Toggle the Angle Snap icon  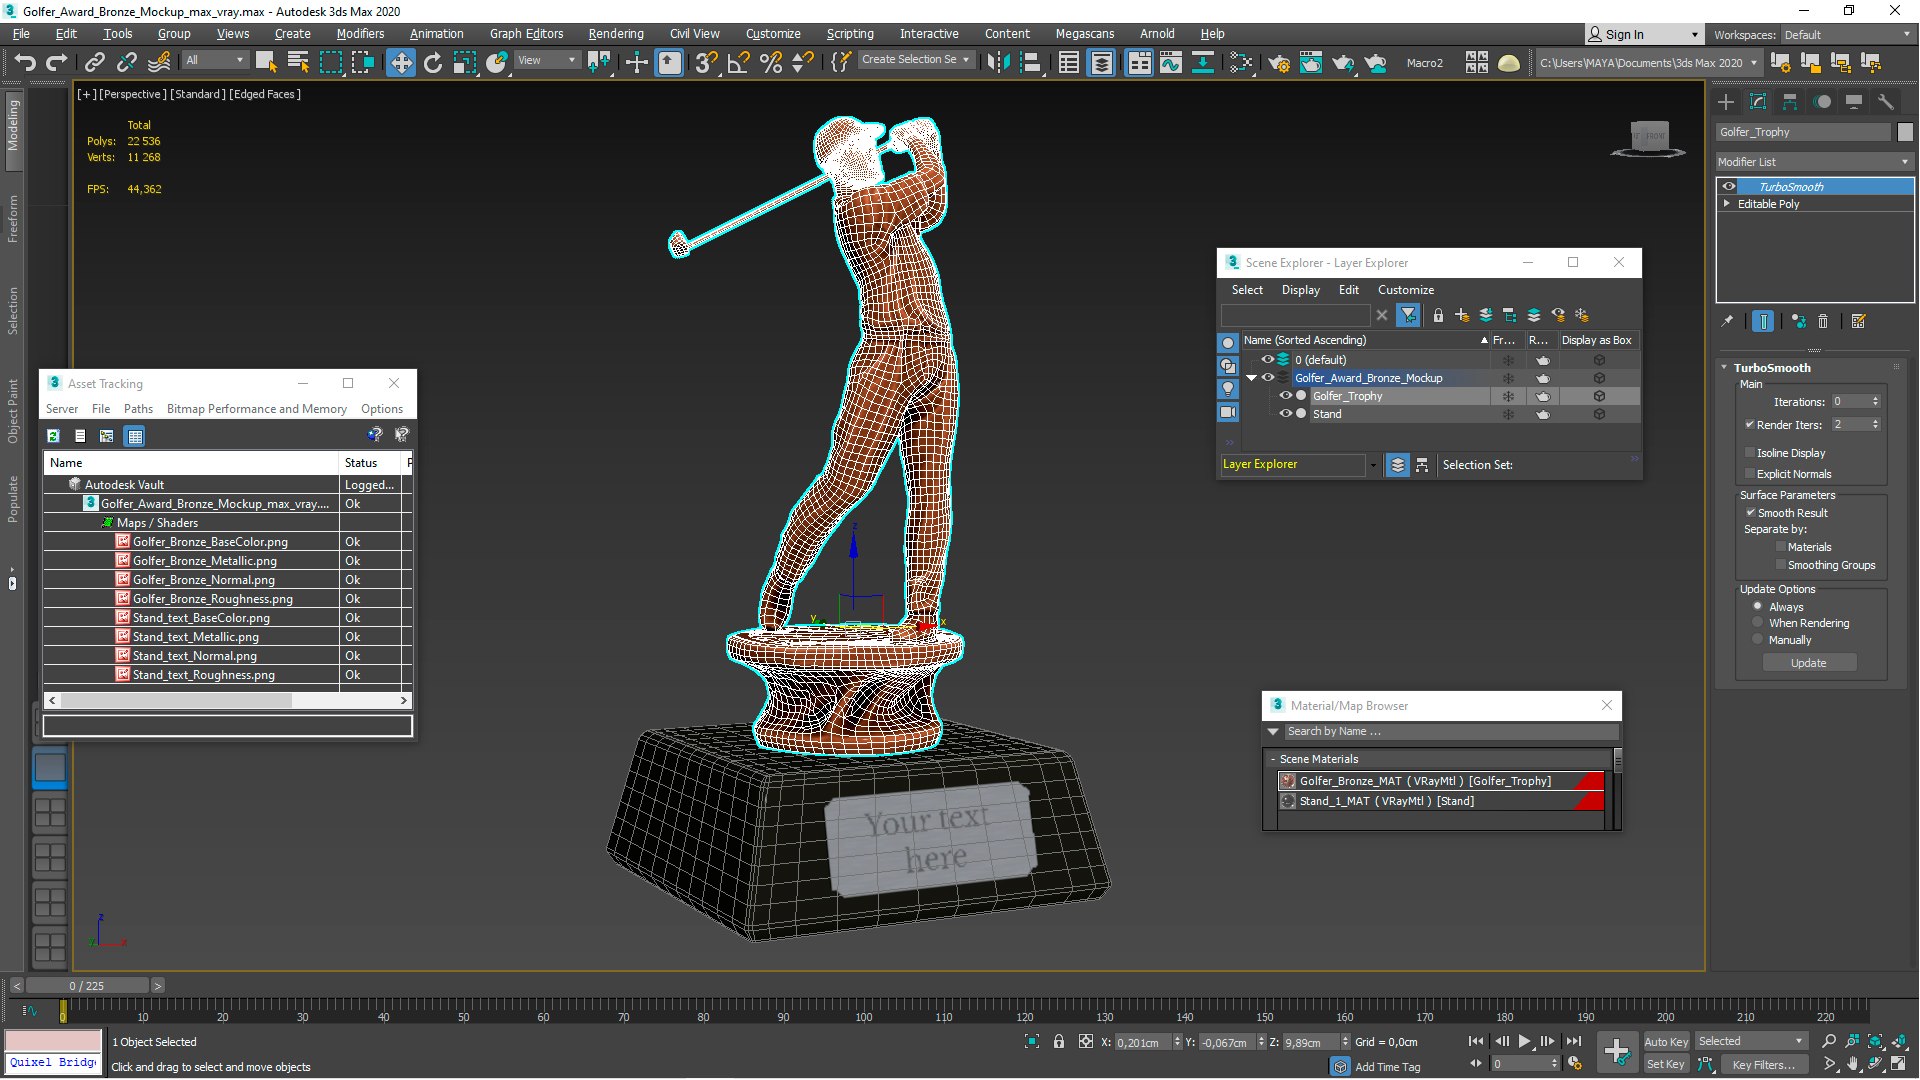pos(738,63)
